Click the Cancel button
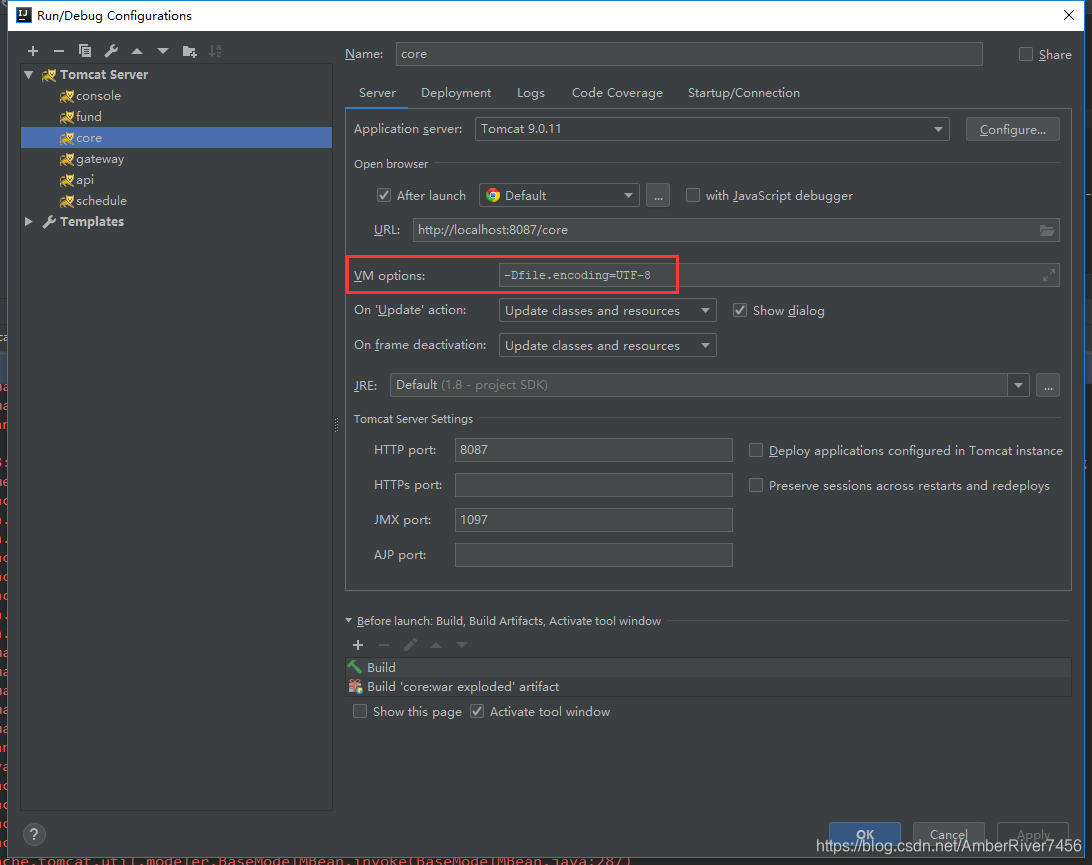 tap(949, 834)
